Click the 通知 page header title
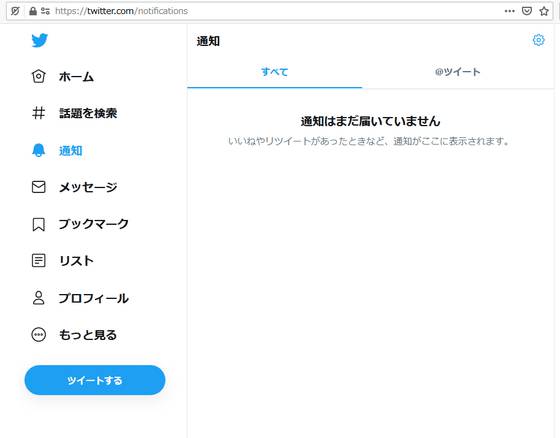The height and width of the screenshot is (438, 560). tap(208, 41)
